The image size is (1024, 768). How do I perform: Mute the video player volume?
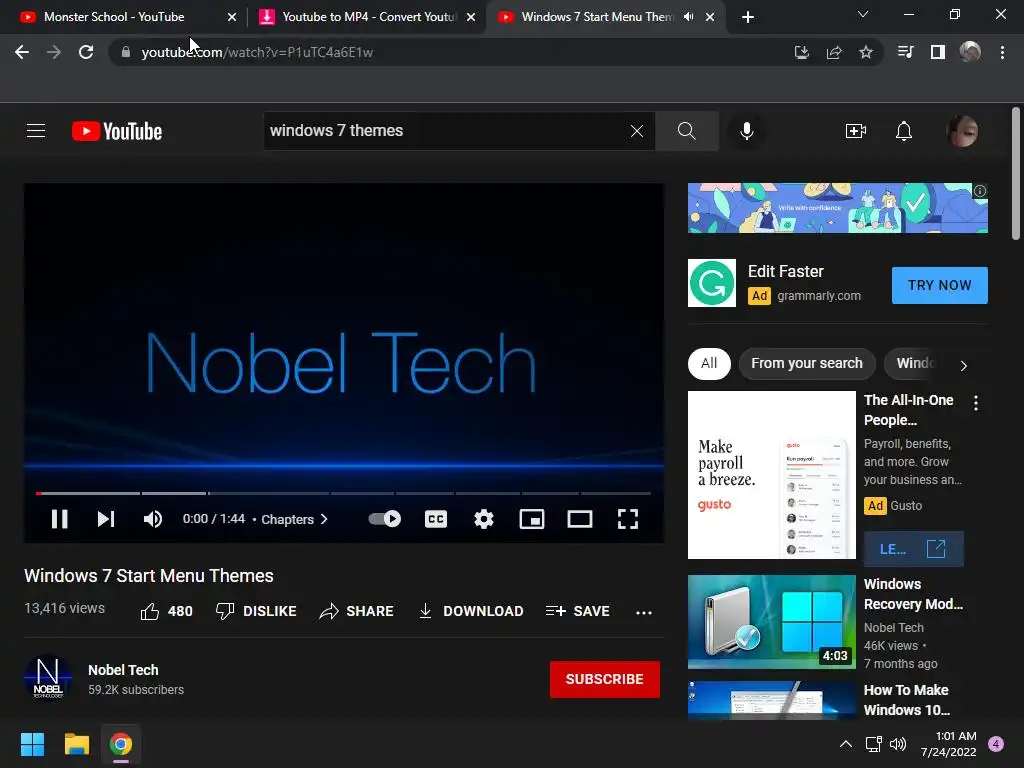click(153, 519)
